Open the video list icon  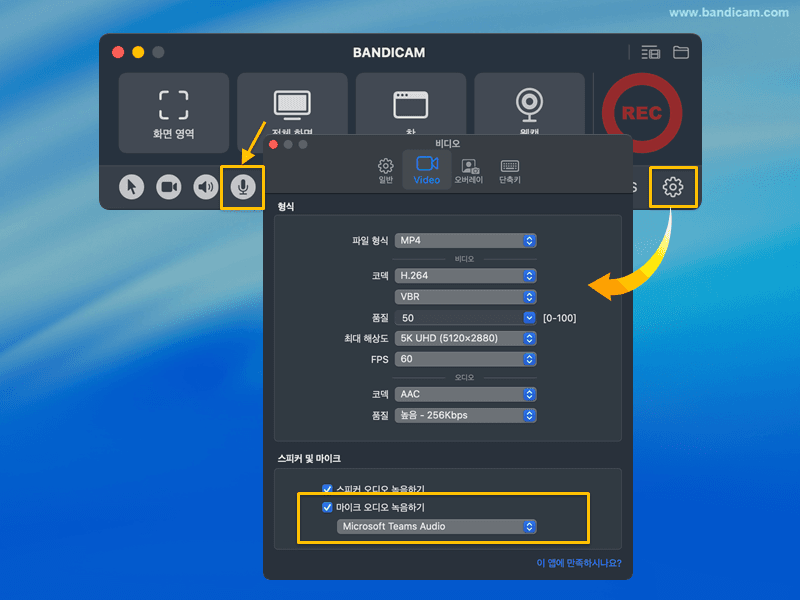coord(650,52)
